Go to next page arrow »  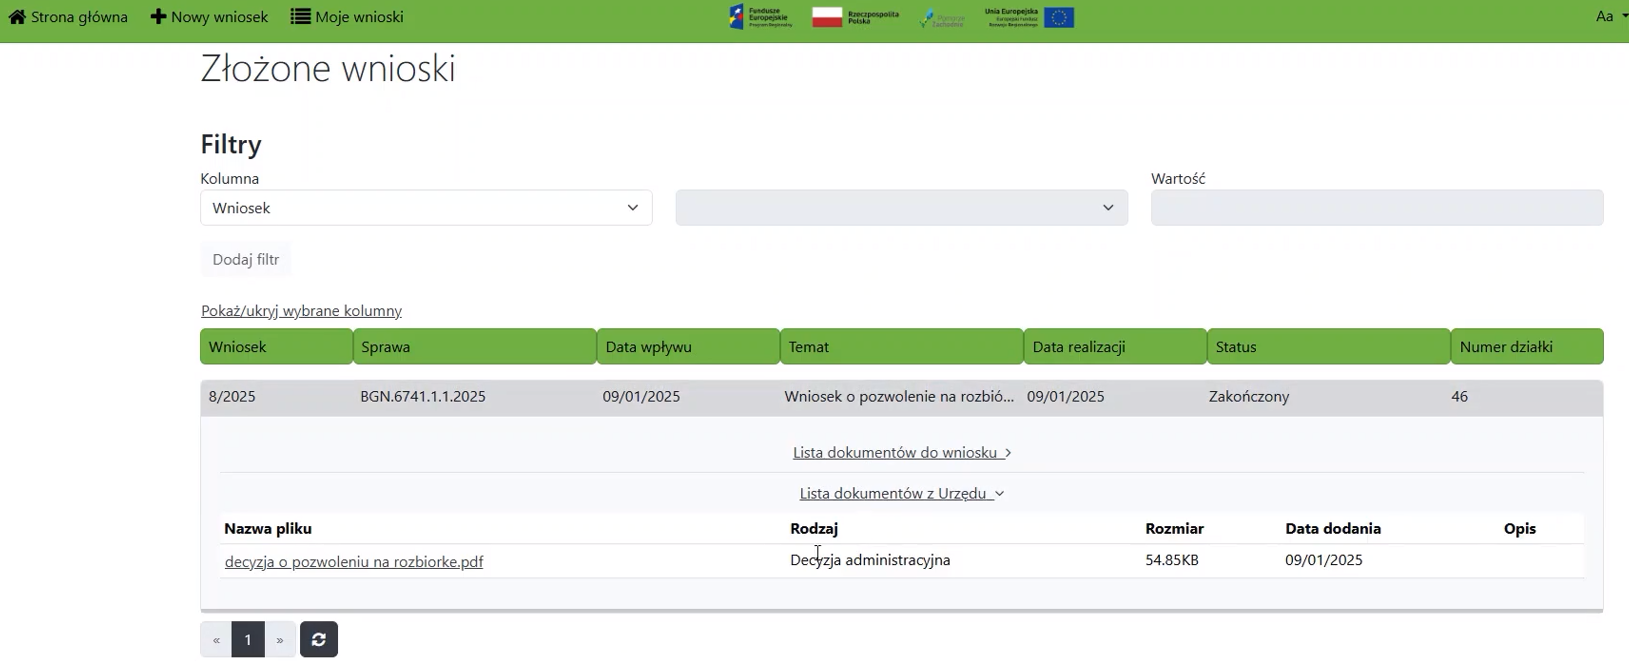280,640
